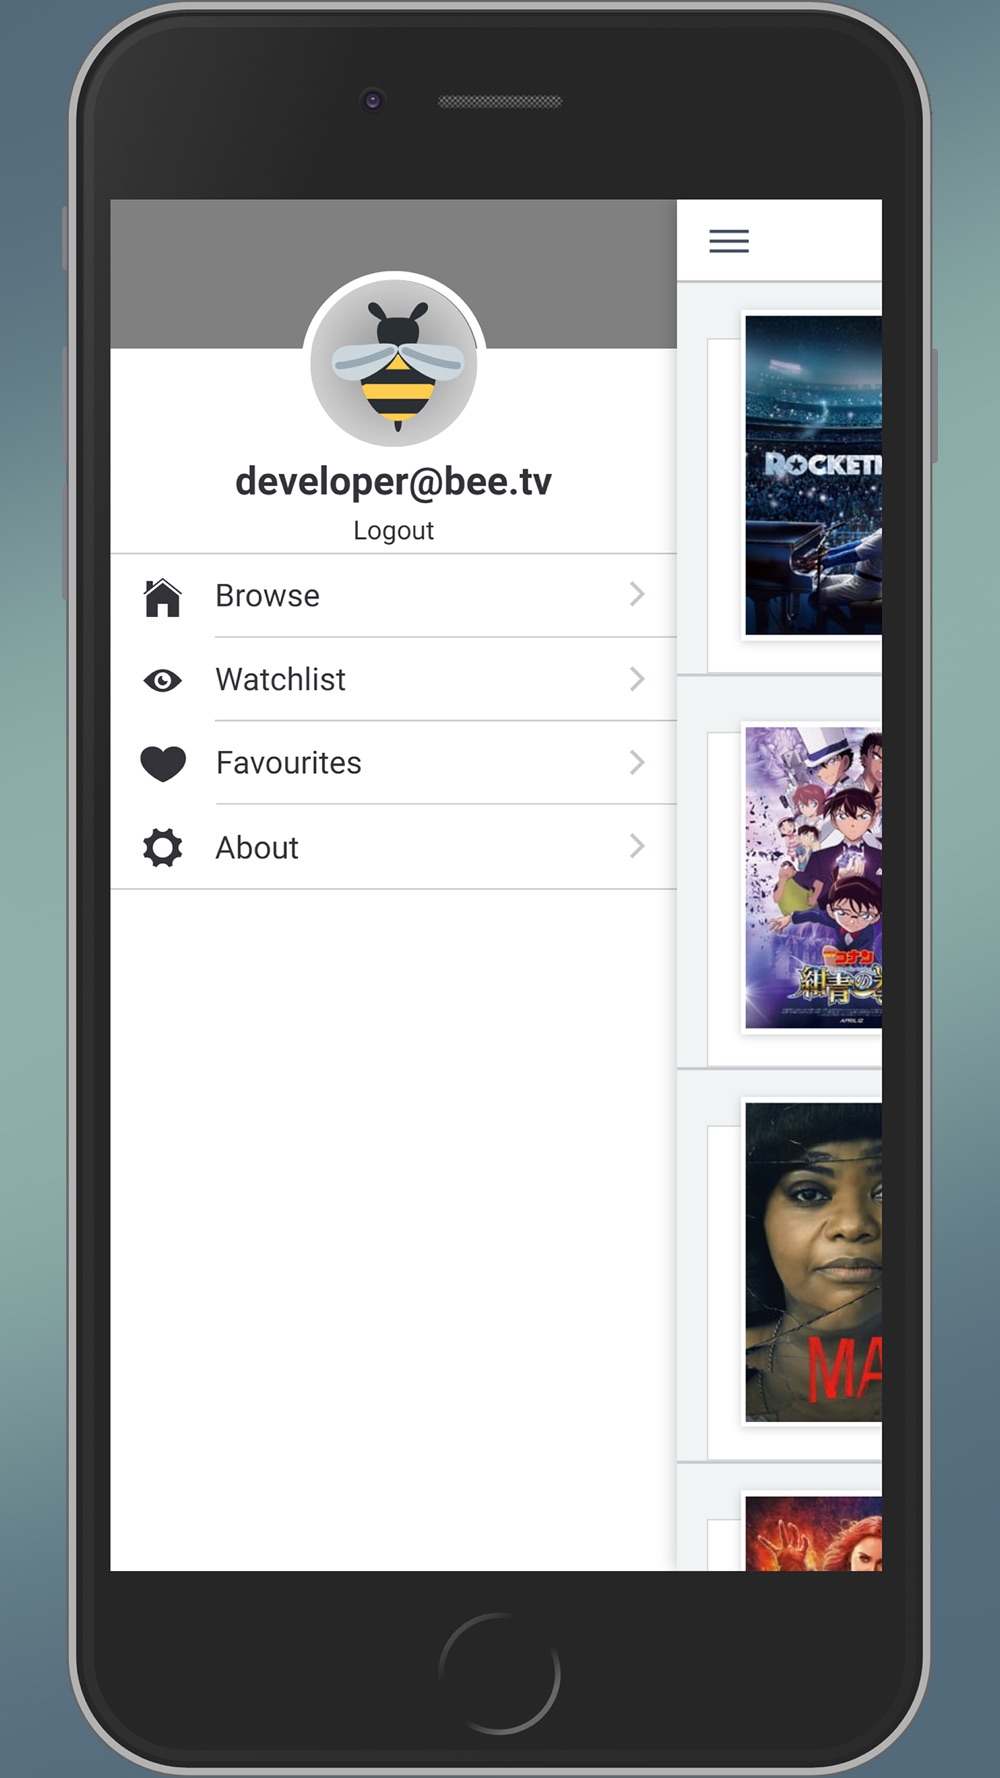The width and height of the screenshot is (1000, 1778).
Task: Open the fiery poster at bottom
Action: click(814, 1534)
